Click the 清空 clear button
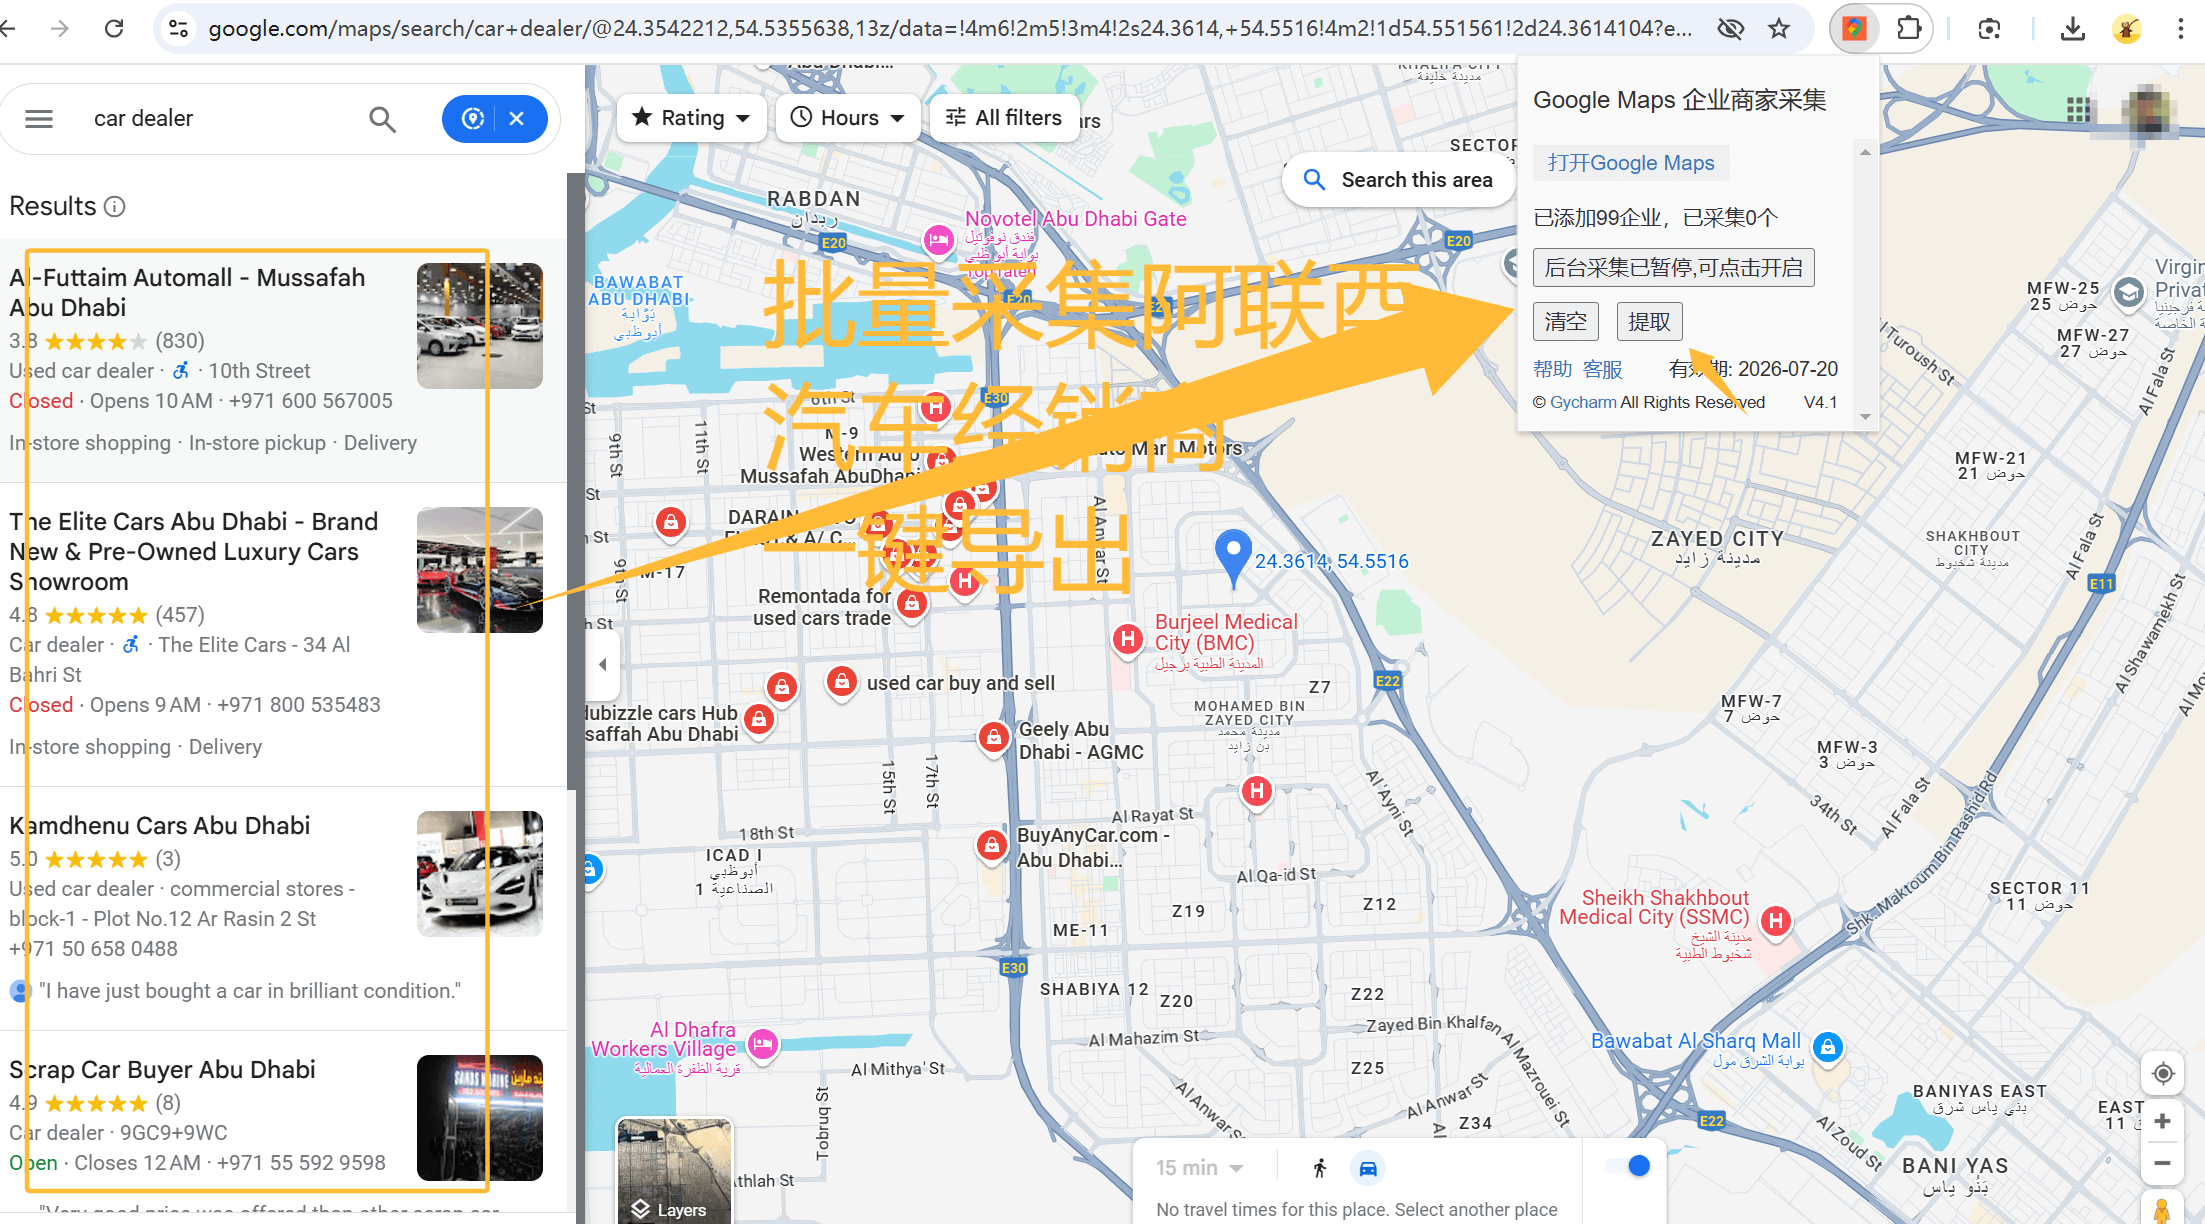The width and height of the screenshot is (2205, 1224). [1565, 322]
